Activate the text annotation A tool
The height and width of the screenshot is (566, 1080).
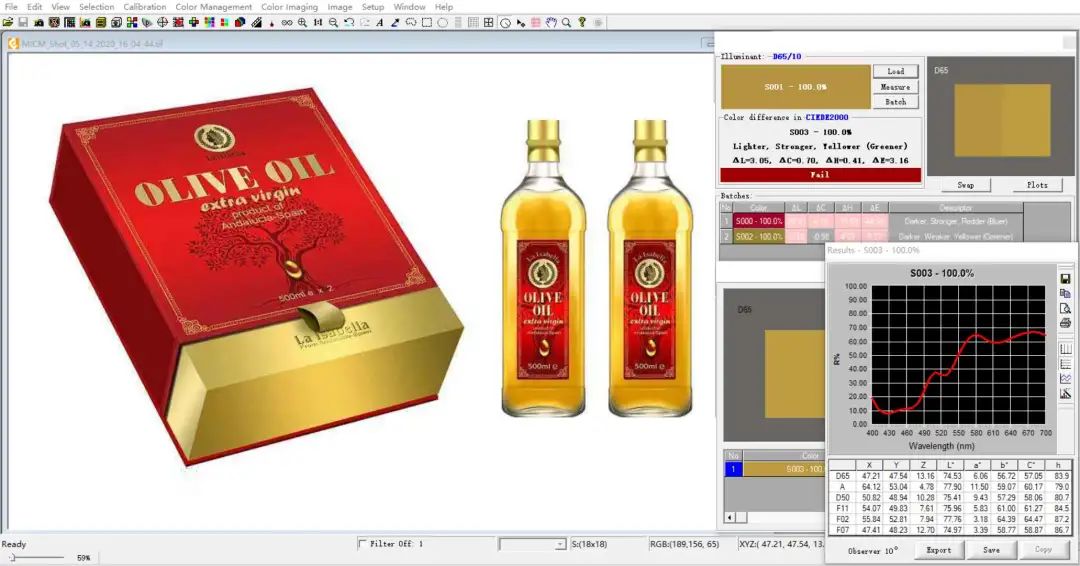tap(380, 23)
